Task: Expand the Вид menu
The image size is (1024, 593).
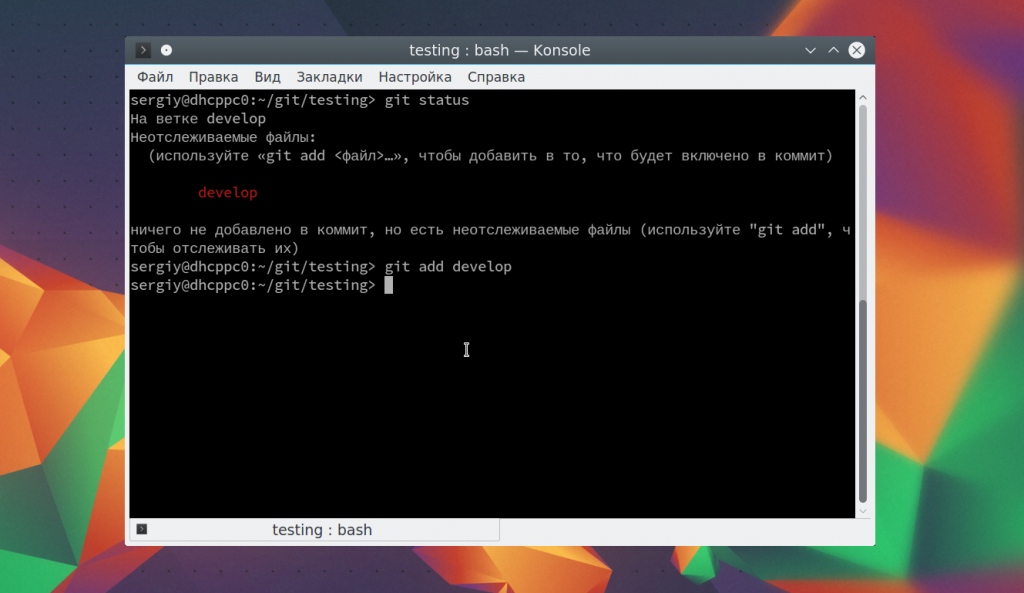Action: tap(267, 77)
